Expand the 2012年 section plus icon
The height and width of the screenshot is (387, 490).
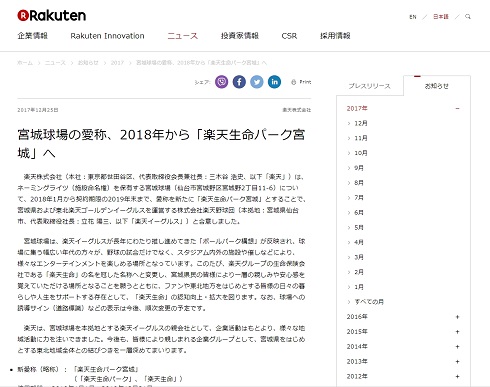click(457, 376)
